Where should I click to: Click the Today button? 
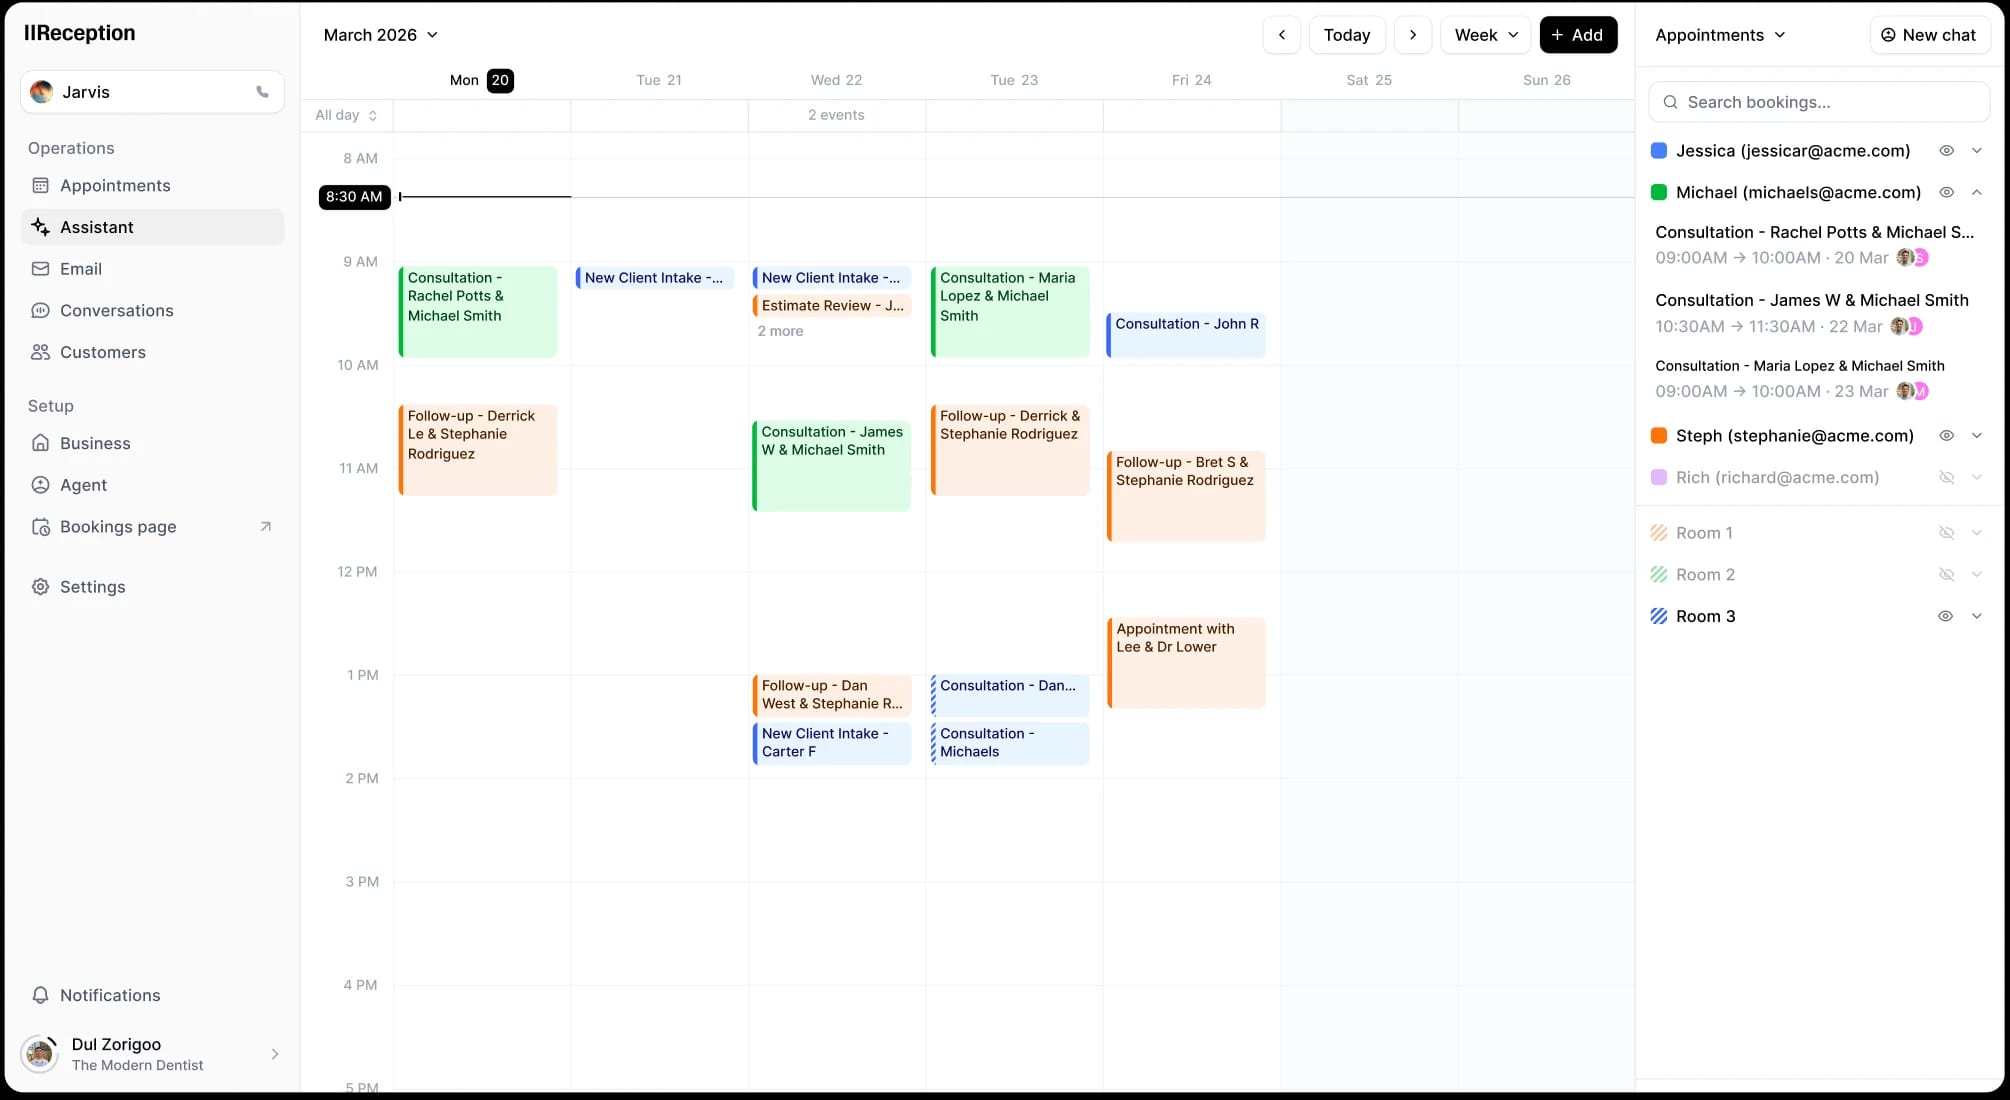pyautogui.click(x=1347, y=35)
